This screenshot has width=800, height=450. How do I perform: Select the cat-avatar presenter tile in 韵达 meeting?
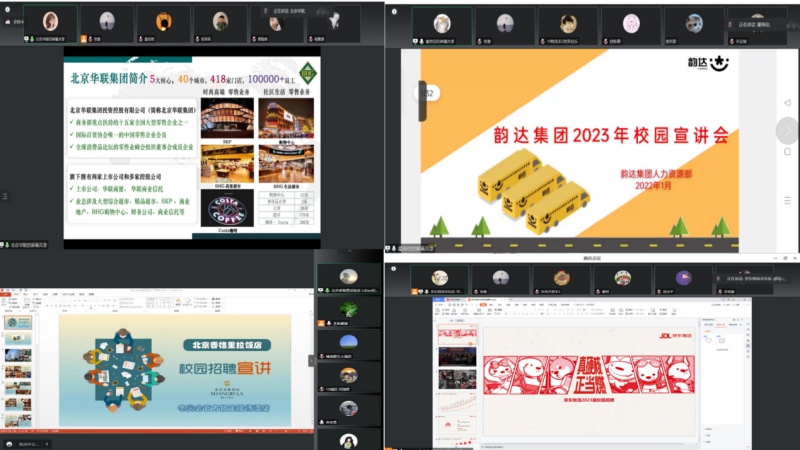coord(441,26)
